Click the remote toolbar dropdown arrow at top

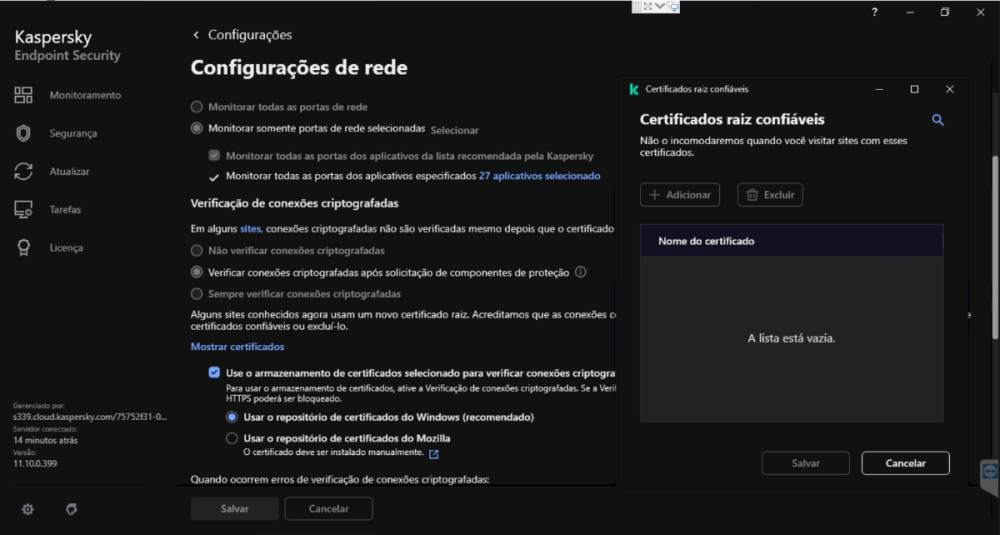660,6
